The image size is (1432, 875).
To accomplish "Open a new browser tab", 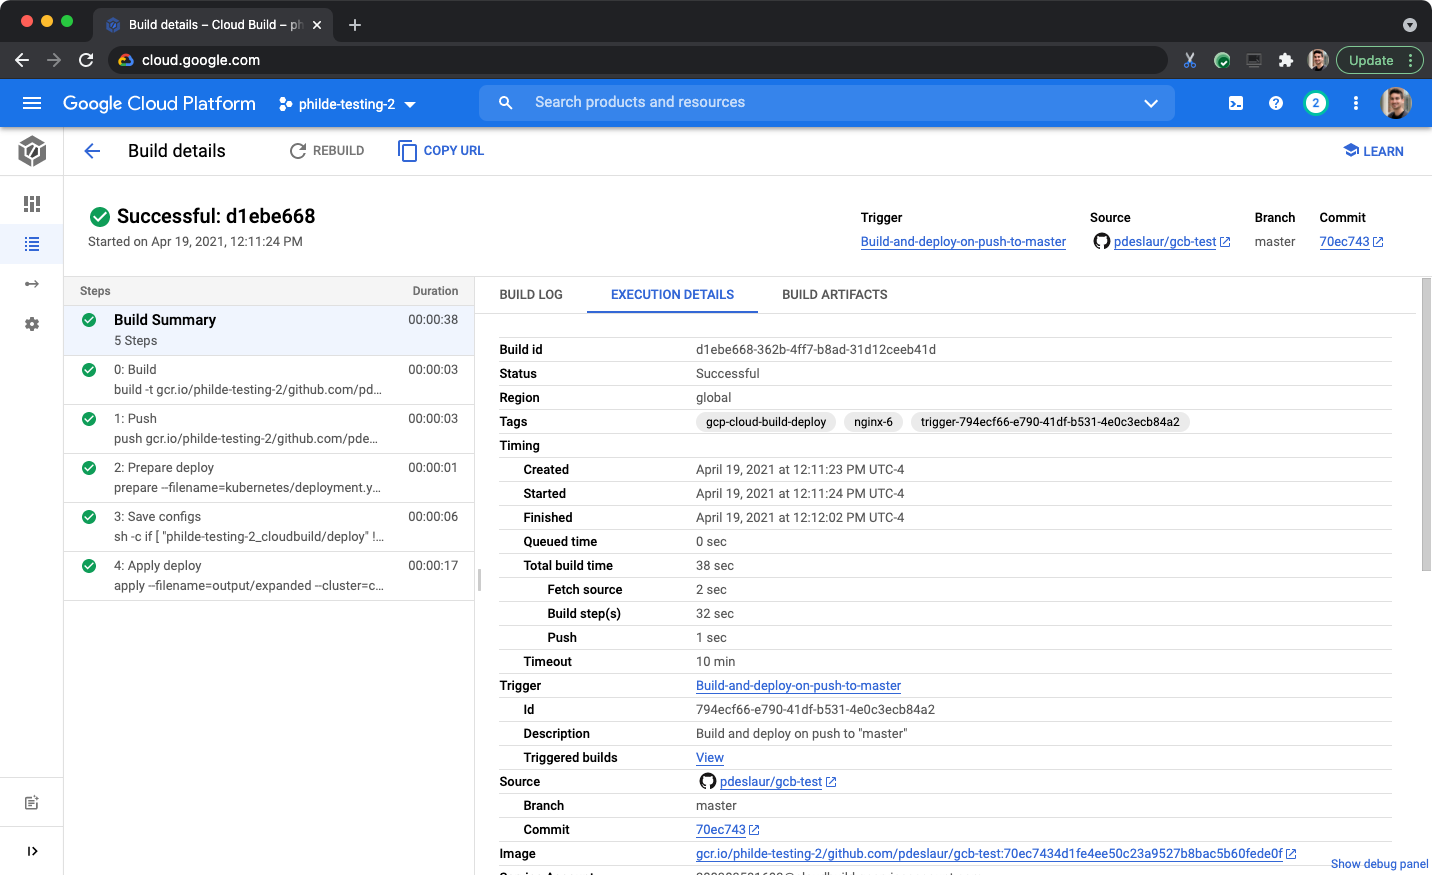I will [354, 25].
